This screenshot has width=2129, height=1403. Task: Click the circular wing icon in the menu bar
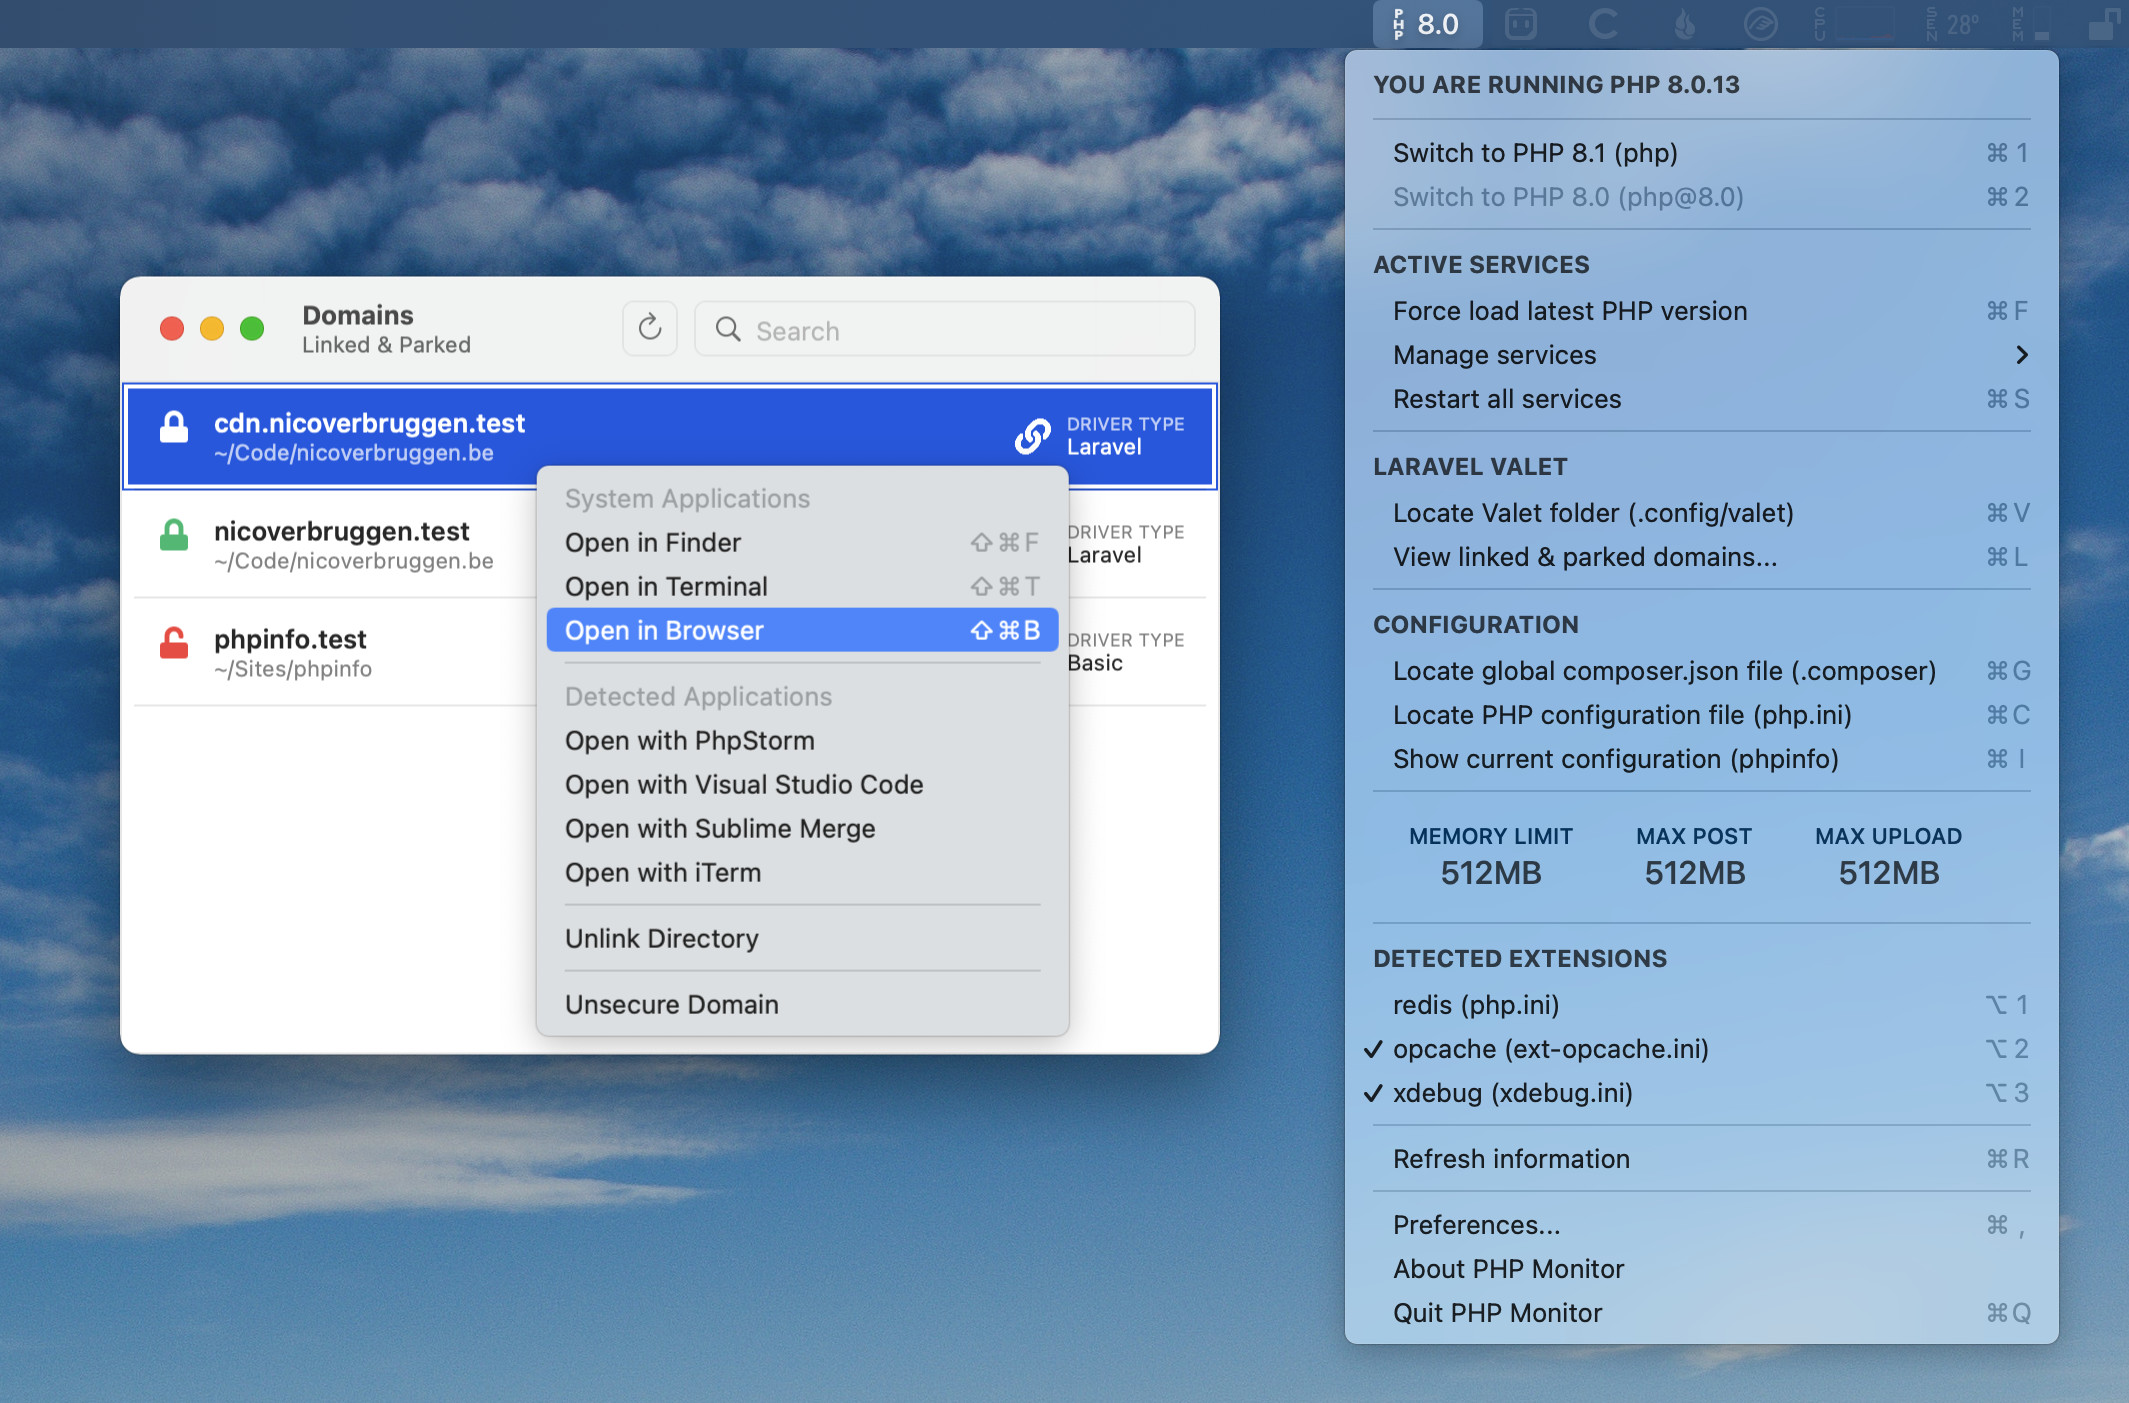point(1760,24)
